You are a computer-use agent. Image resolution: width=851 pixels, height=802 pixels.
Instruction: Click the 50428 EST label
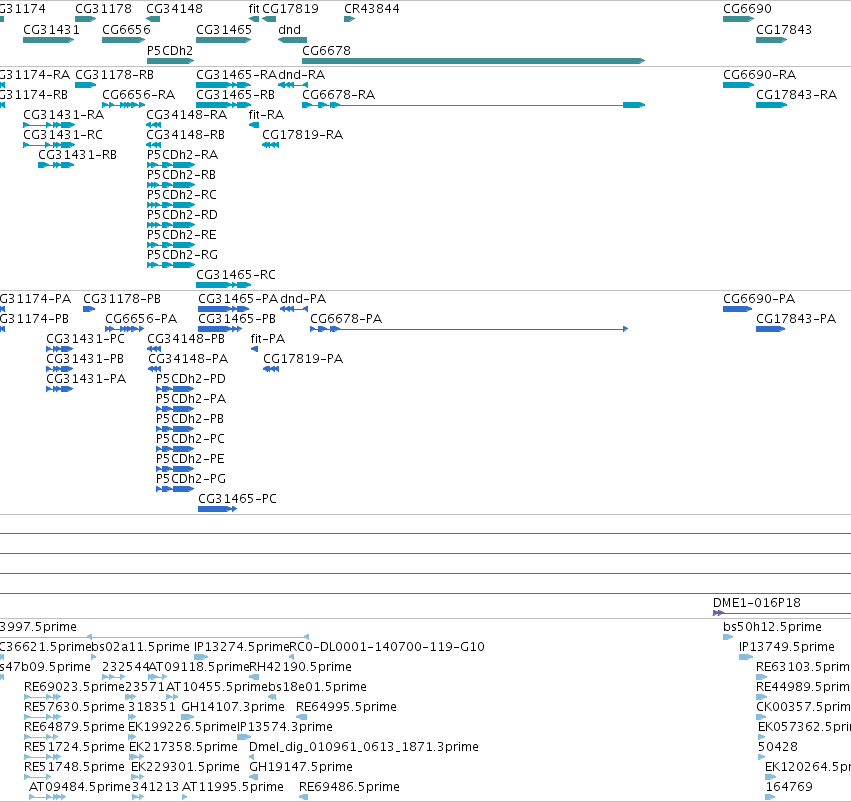tap(778, 747)
